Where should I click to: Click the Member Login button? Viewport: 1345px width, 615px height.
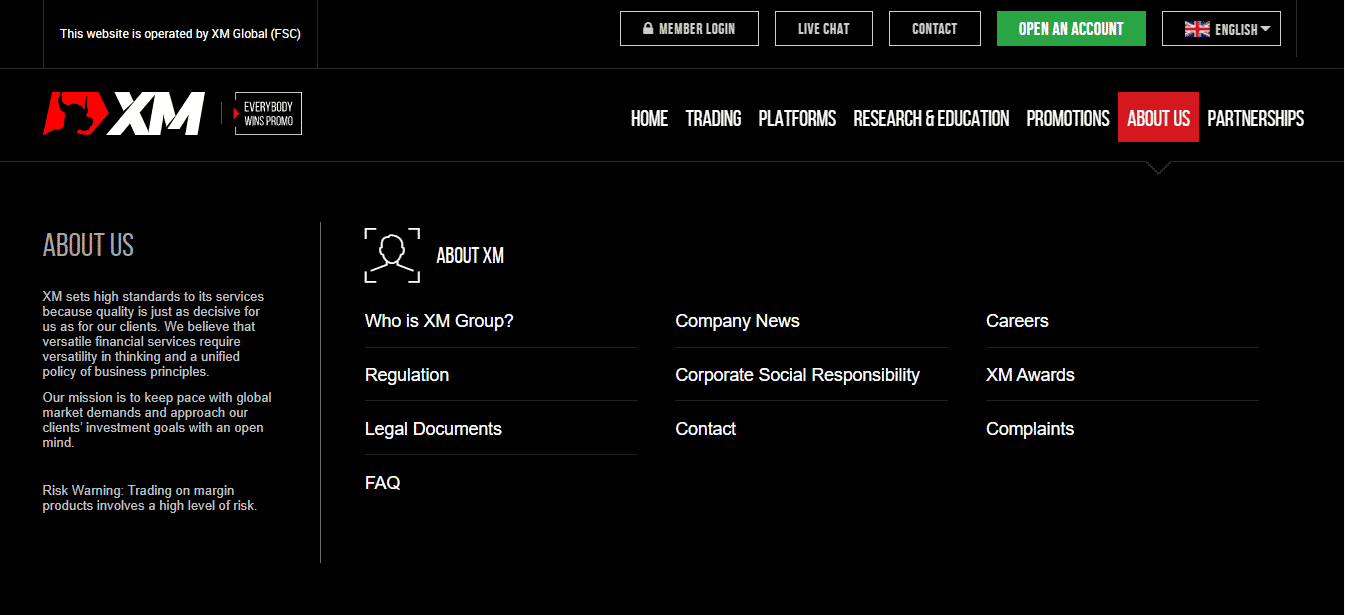coord(689,29)
